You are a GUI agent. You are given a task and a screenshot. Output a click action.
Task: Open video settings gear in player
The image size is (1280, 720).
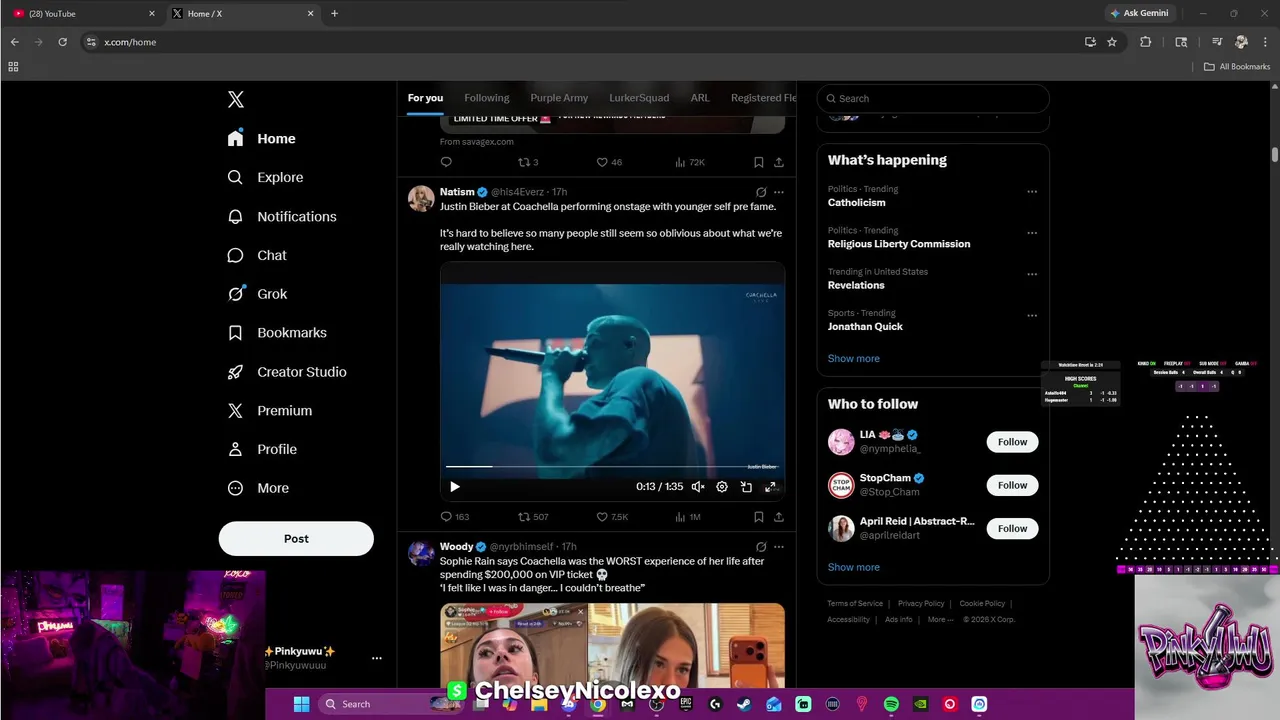[722, 487]
